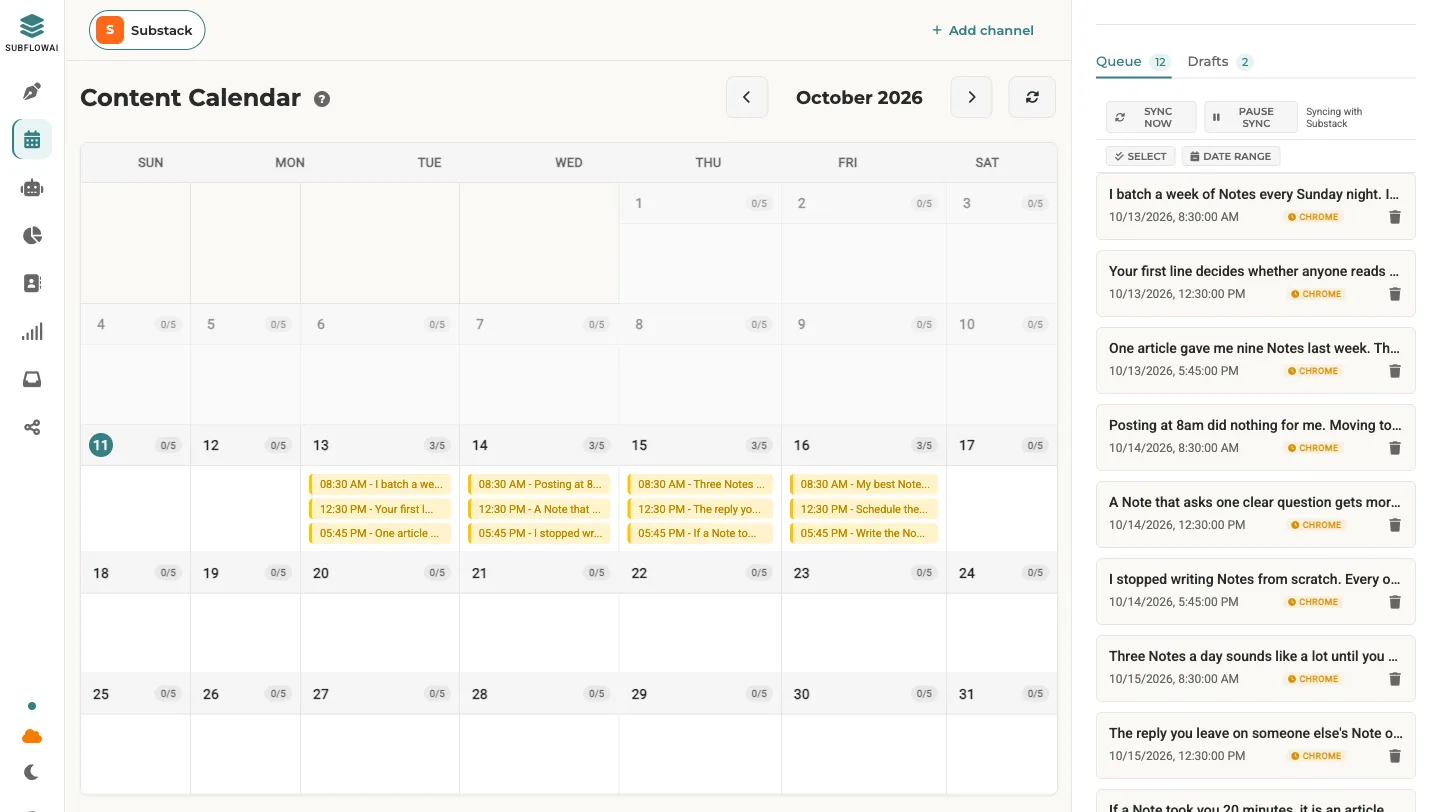Screen dimensions: 1440x812
Task: Open the inbox tray icon in sidebar
Action: 32,379
